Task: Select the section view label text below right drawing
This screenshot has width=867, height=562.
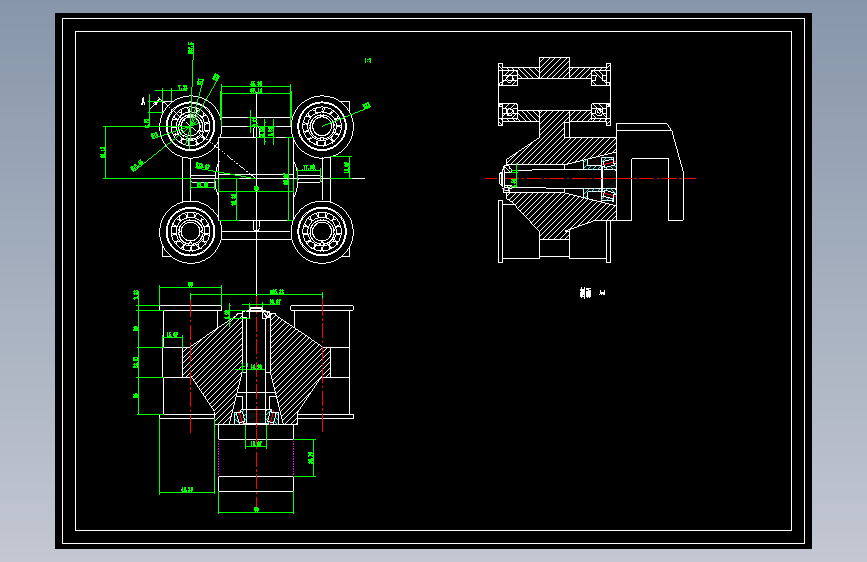Action: 592,293
